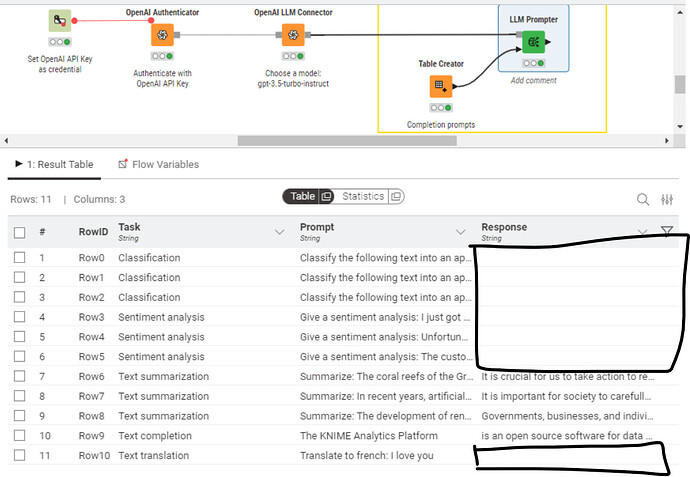Click the vertical canvas scrollbar thumb
Screen dimensions: 690x477
680,84
